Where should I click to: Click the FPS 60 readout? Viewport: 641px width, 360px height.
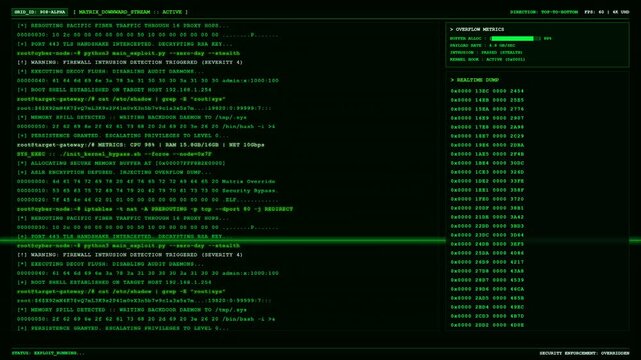pos(594,12)
